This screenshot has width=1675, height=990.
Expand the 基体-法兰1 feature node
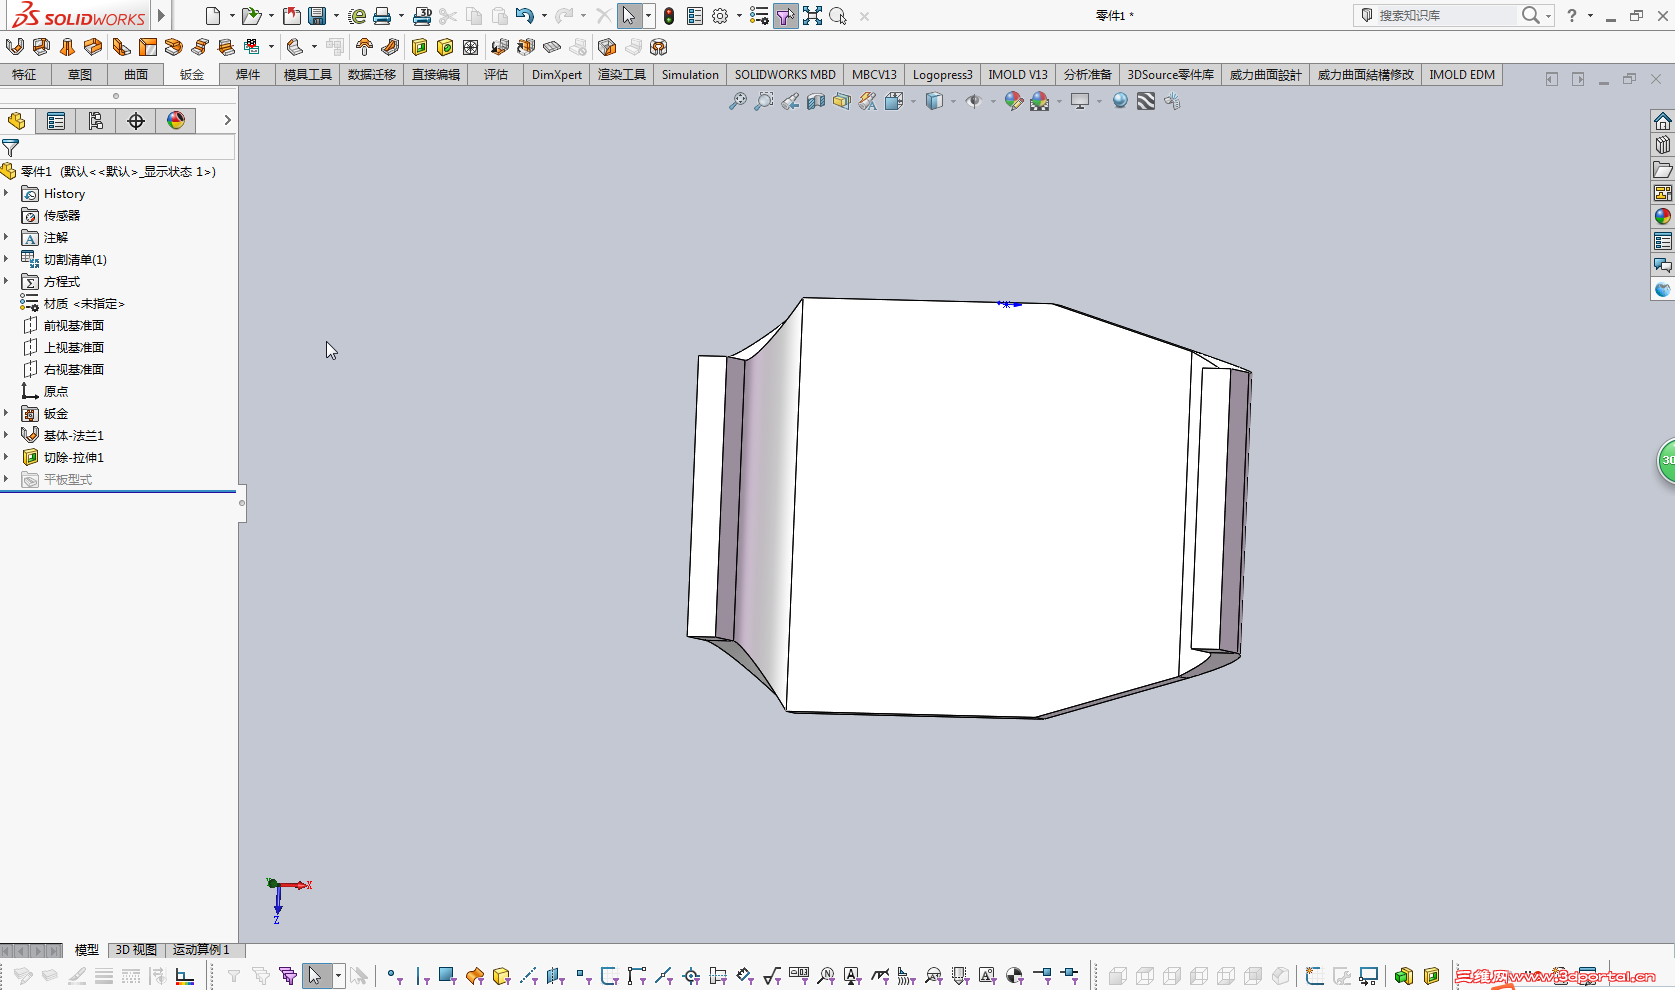point(6,435)
